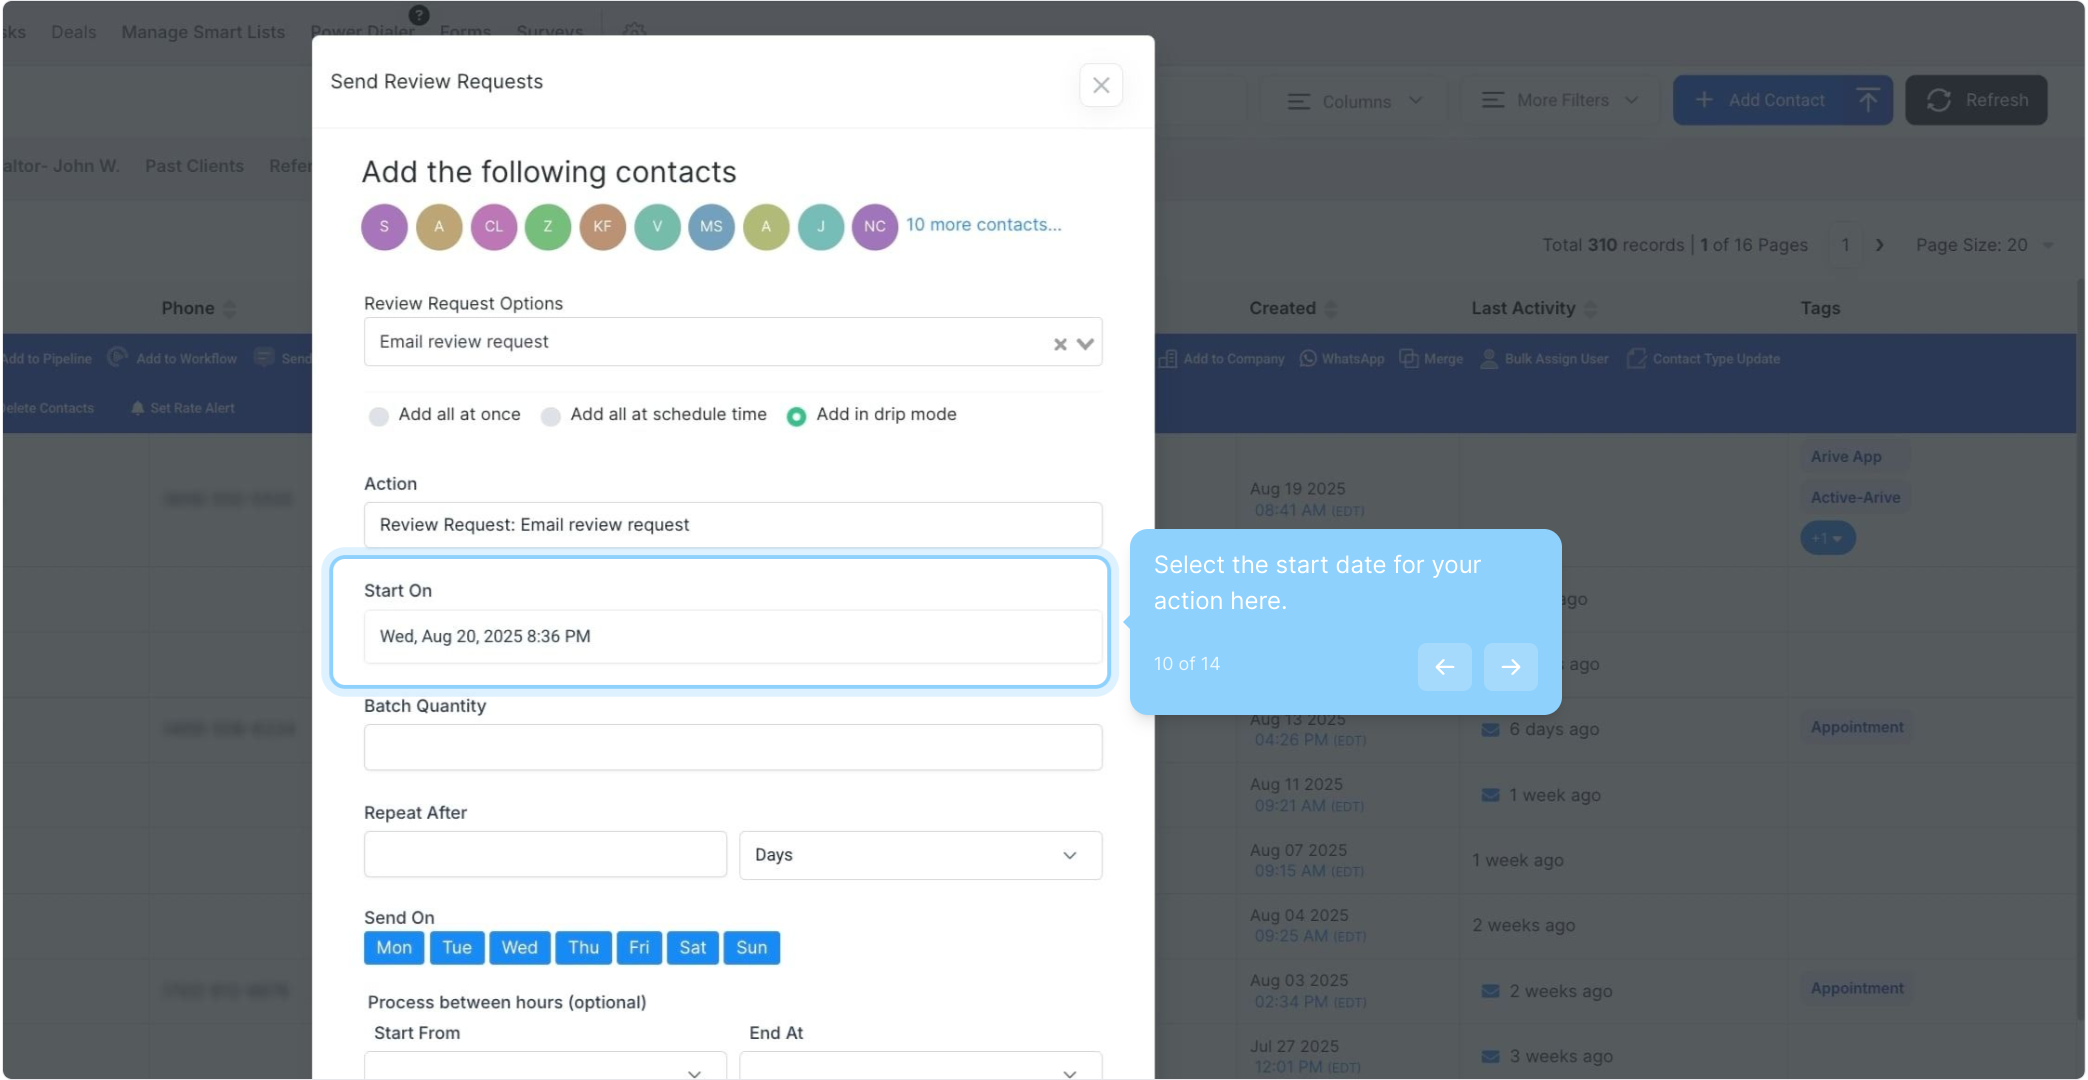Image resolution: width=2088 pixels, height=1080 pixels.
Task: Close the Send Review Requests dialog
Action: [x=1101, y=85]
